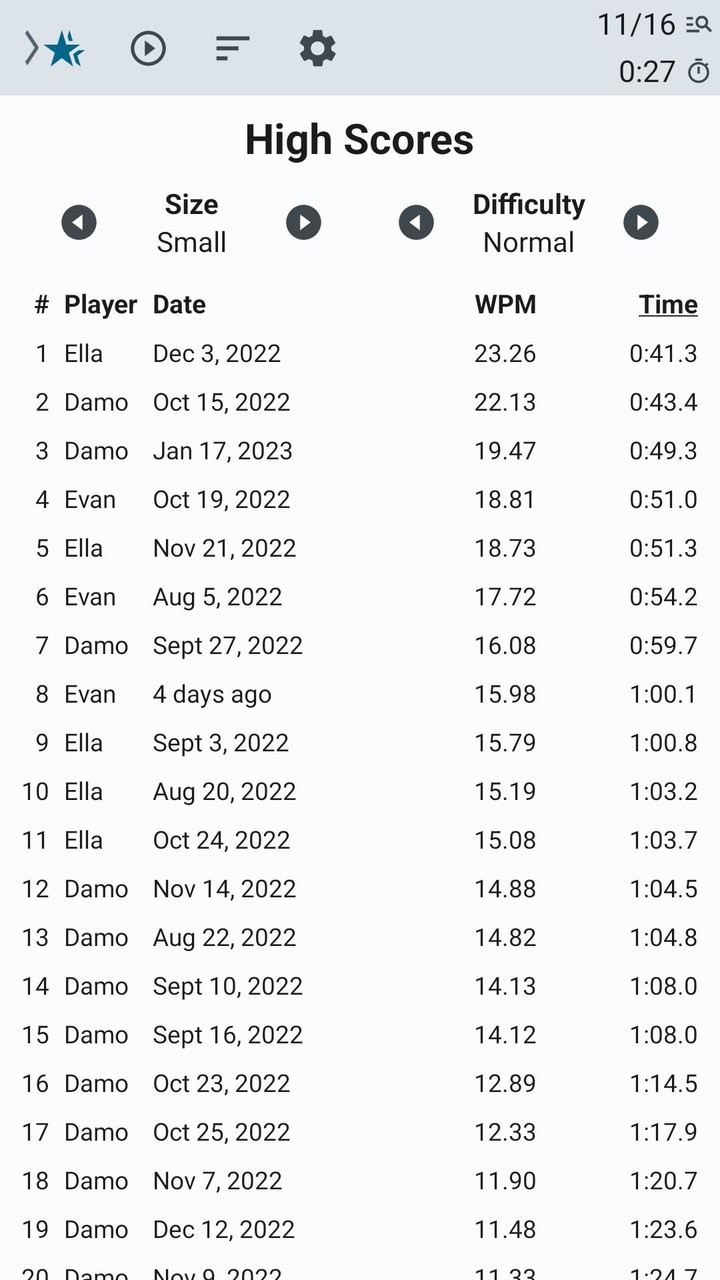The height and width of the screenshot is (1280, 720).
Task: Tap the word search list icon beside 11/16
Action: click(698, 25)
